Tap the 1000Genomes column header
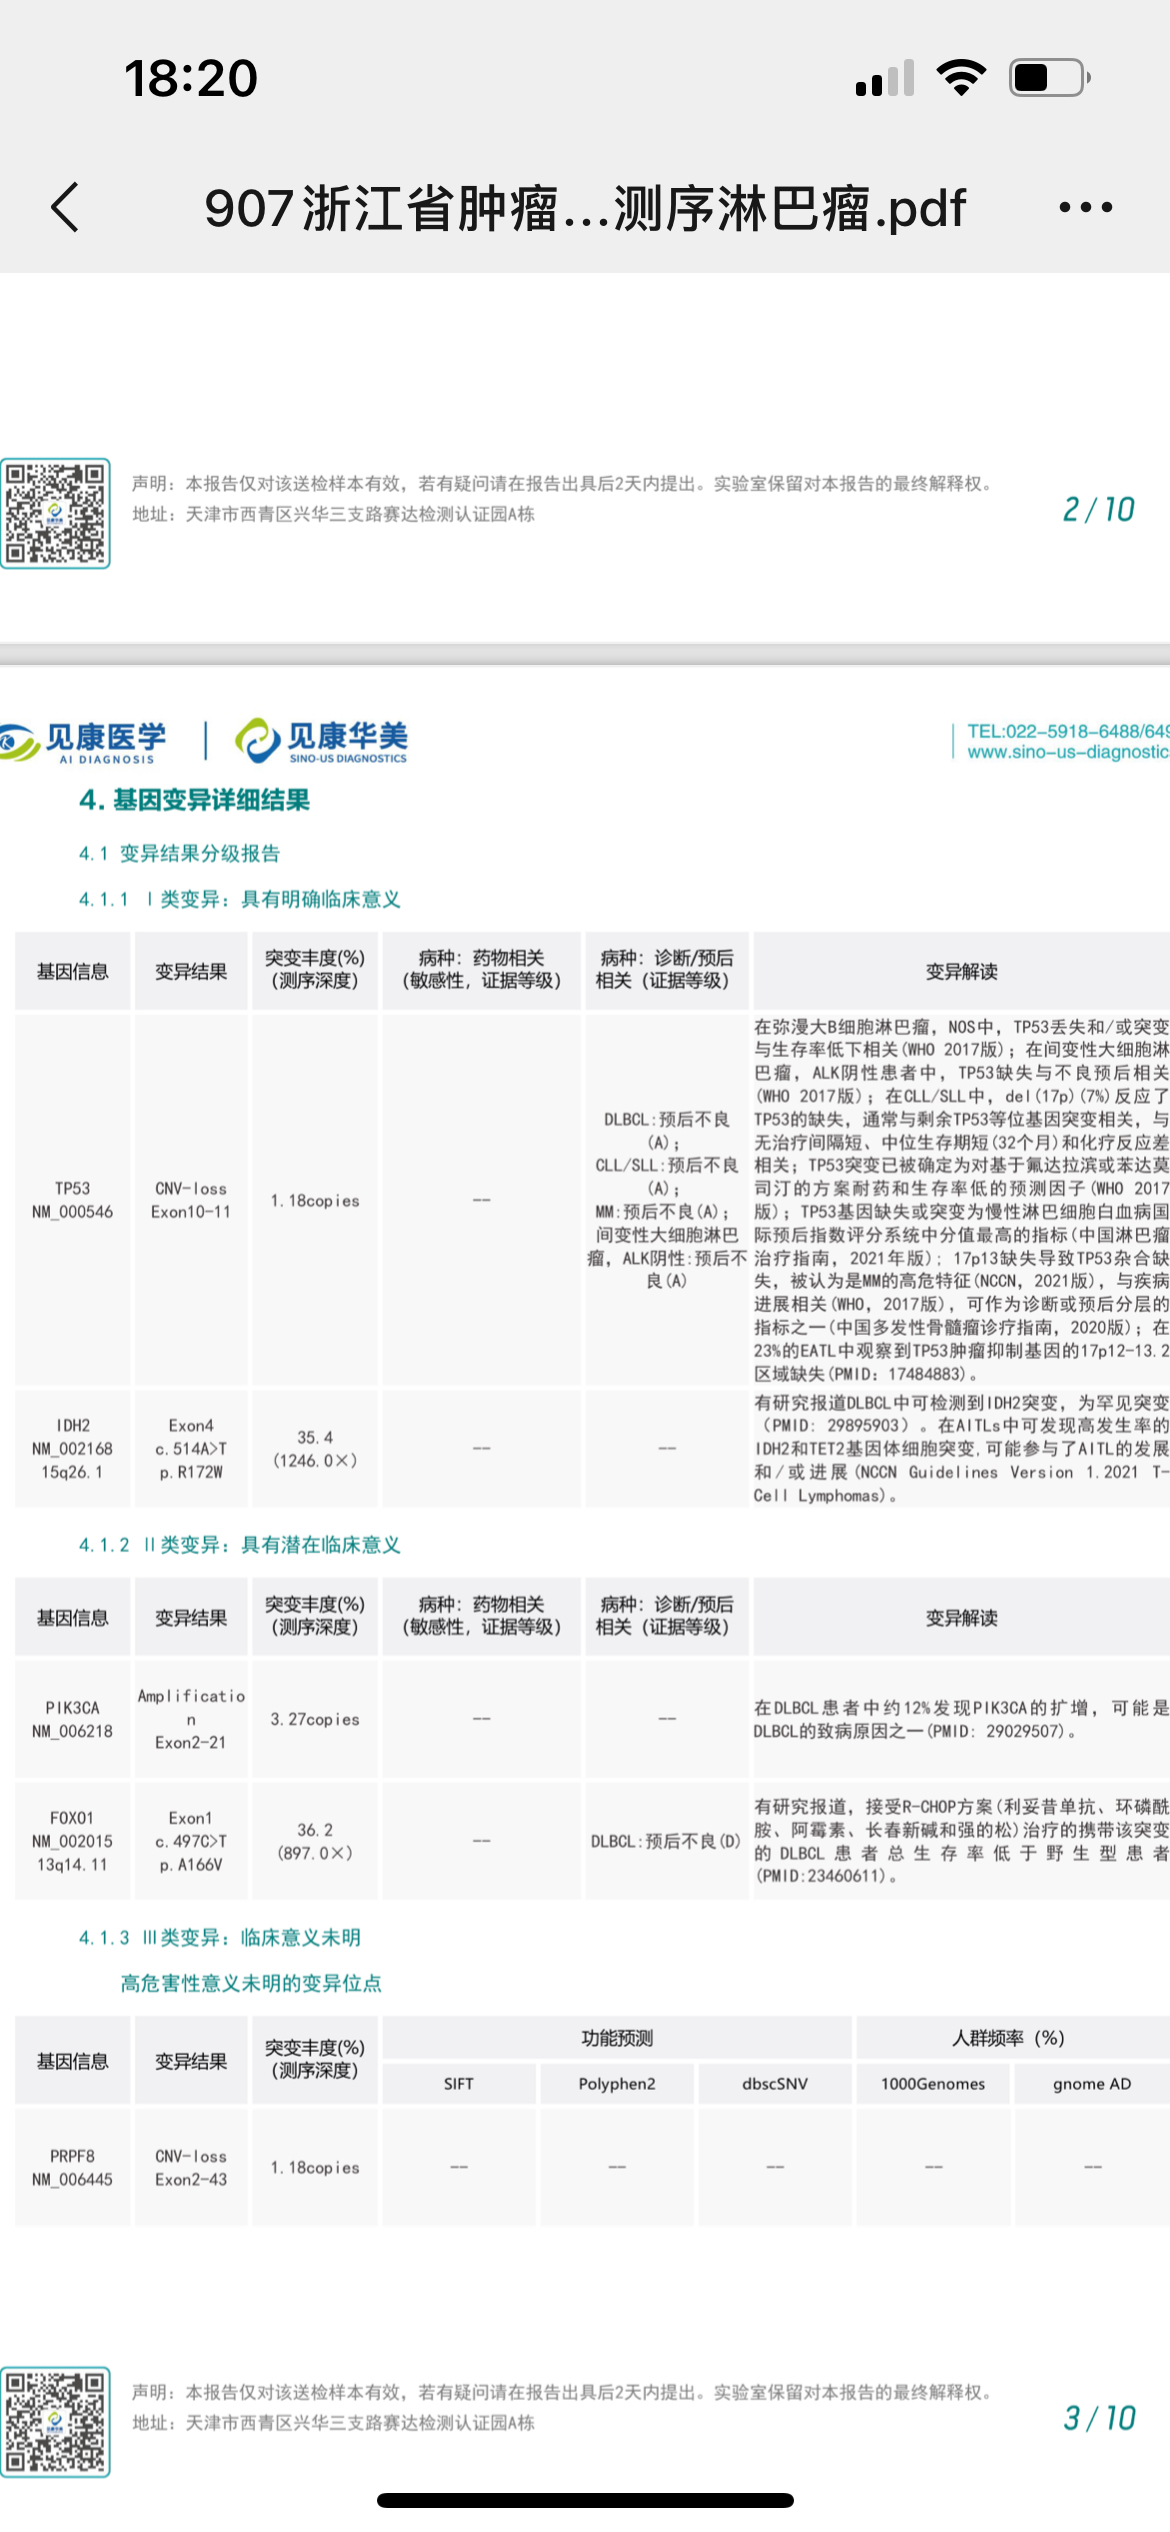Viewport: 1170px width, 2532px height. tap(933, 2084)
